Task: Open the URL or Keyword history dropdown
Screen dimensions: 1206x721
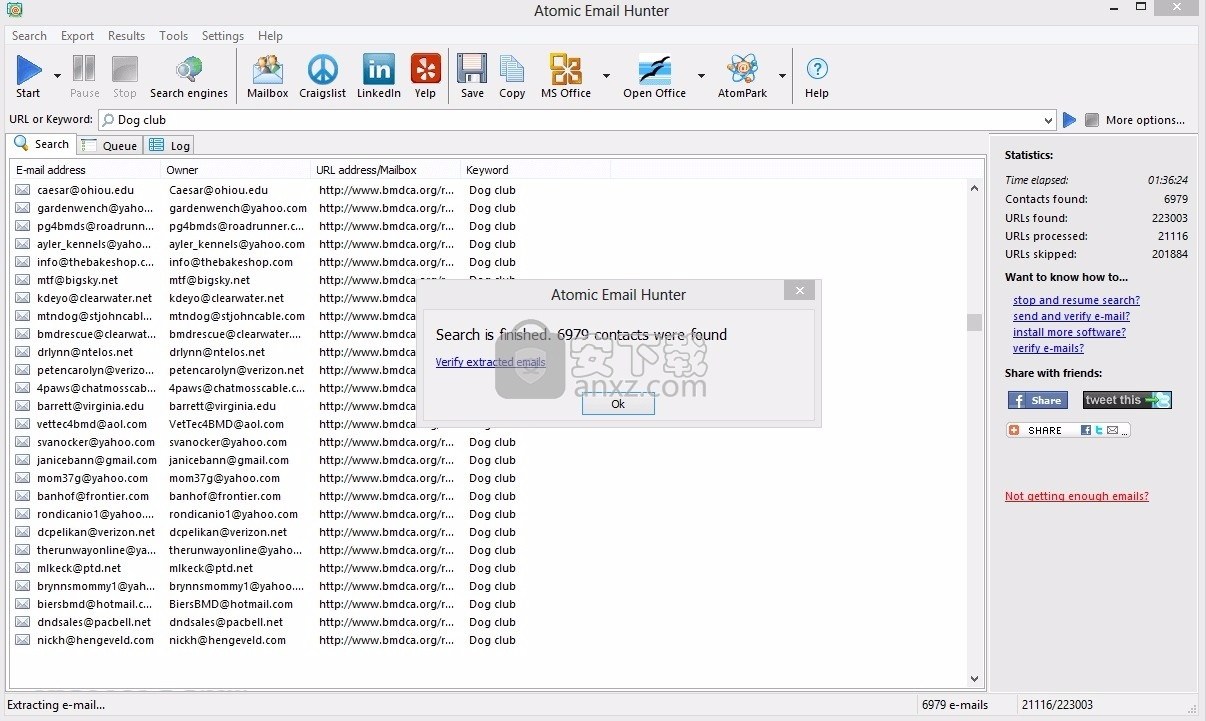Action: coord(1048,120)
